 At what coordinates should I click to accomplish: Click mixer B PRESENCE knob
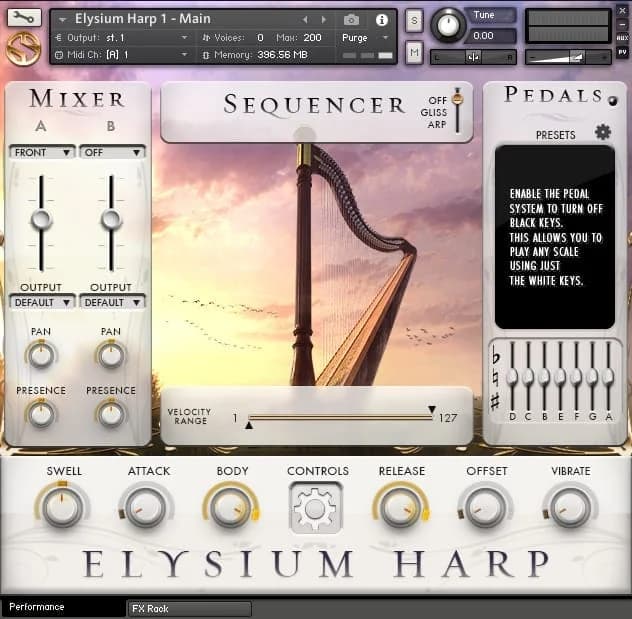point(111,414)
